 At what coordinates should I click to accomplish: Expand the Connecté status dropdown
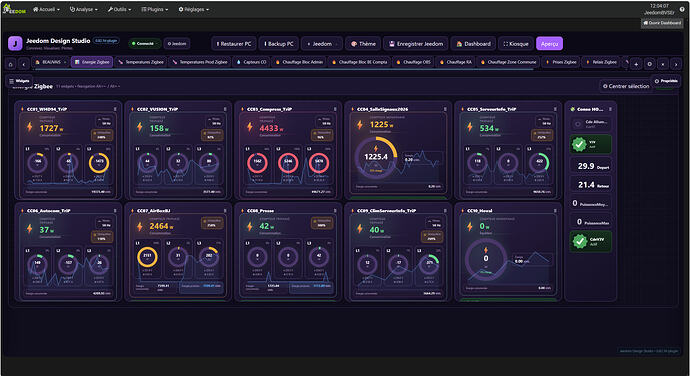click(x=145, y=44)
